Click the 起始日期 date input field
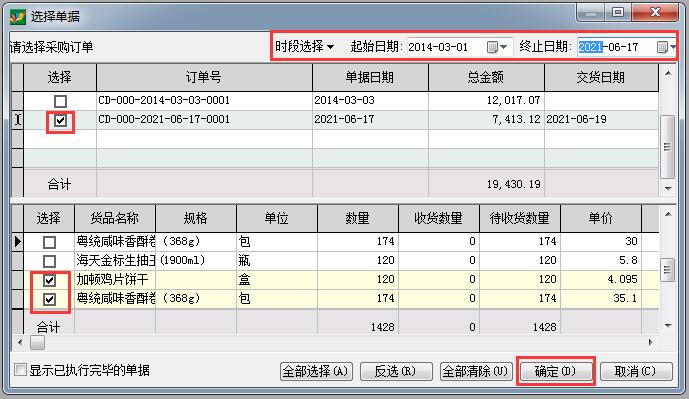Screen dimensions: 689x399 446,47
